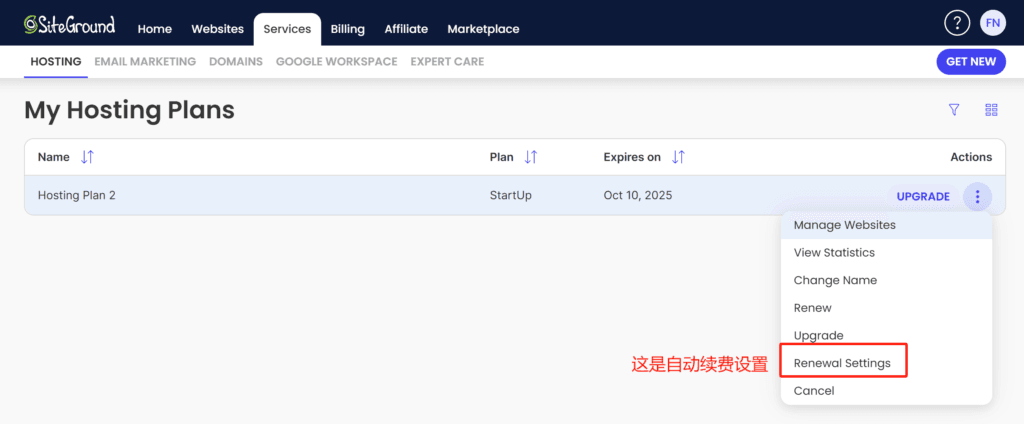Switch to grid view icon
The width and height of the screenshot is (1024, 424).
coord(991,110)
